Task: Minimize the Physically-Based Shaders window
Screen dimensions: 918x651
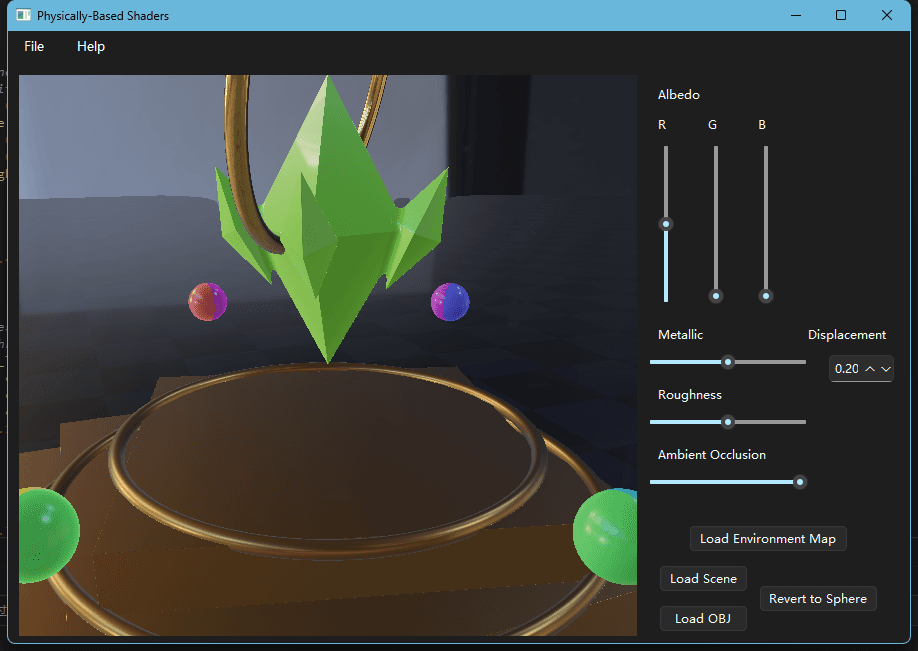Action: point(796,15)
